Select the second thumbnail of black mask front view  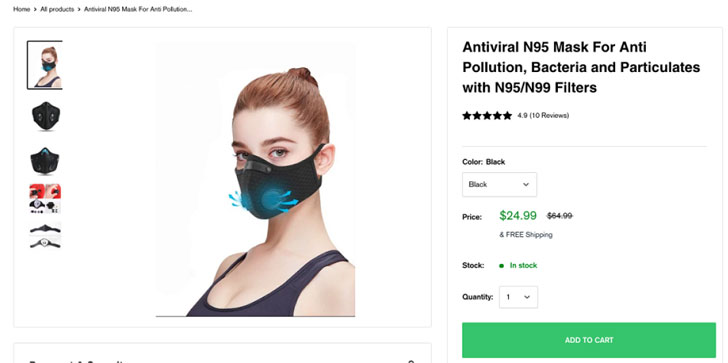tap(46, 116)
